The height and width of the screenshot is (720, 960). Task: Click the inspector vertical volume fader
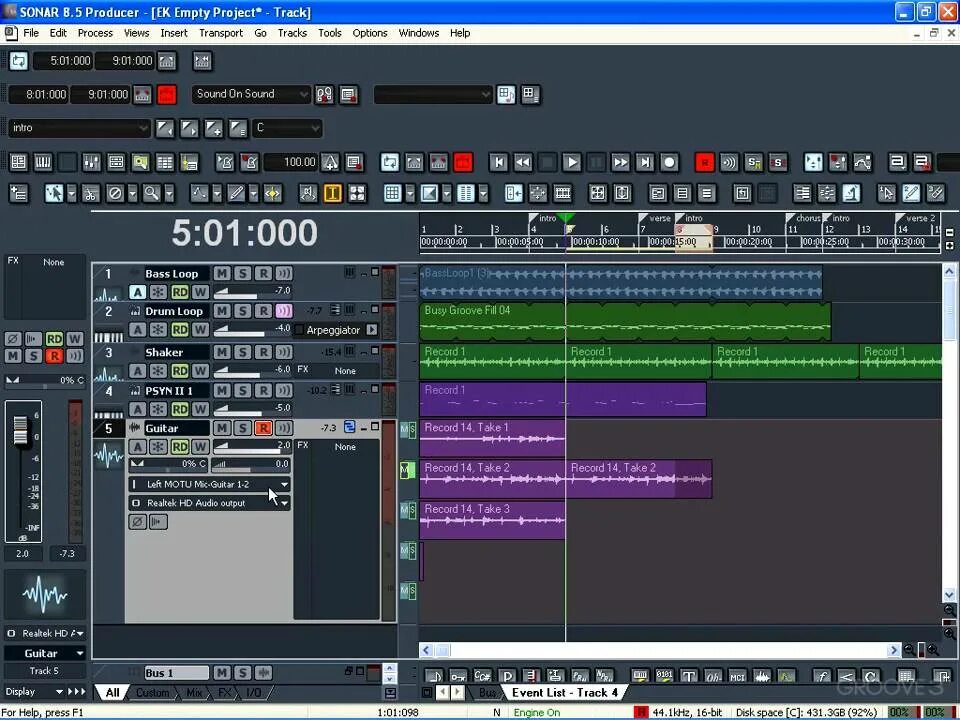(21, 429)
